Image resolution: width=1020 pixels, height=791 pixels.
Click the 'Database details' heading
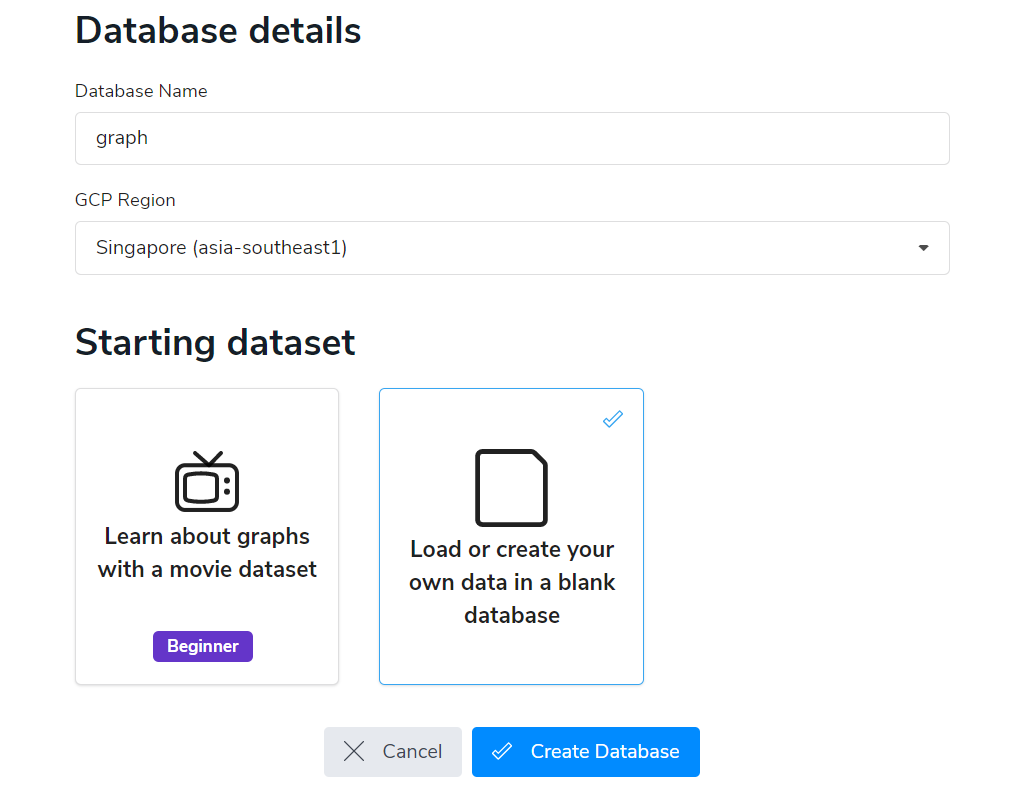(x=218, y=31)
